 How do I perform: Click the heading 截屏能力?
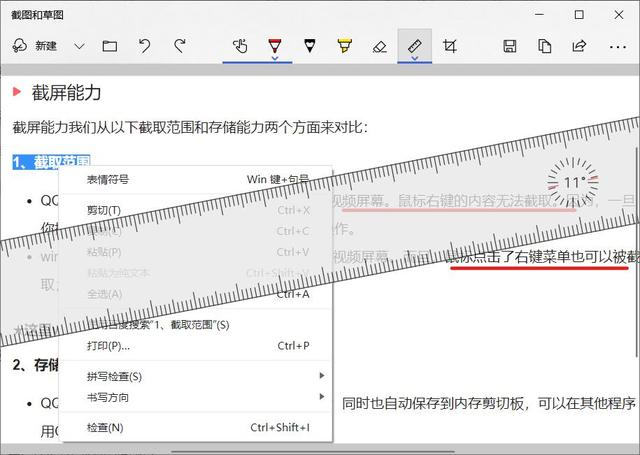pyautogui.click(x=66, y=93)
